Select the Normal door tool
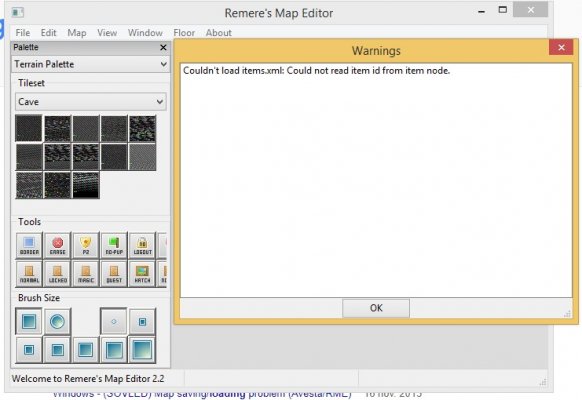Viewport: 582px width, 400px height. (x=29, y=273)
